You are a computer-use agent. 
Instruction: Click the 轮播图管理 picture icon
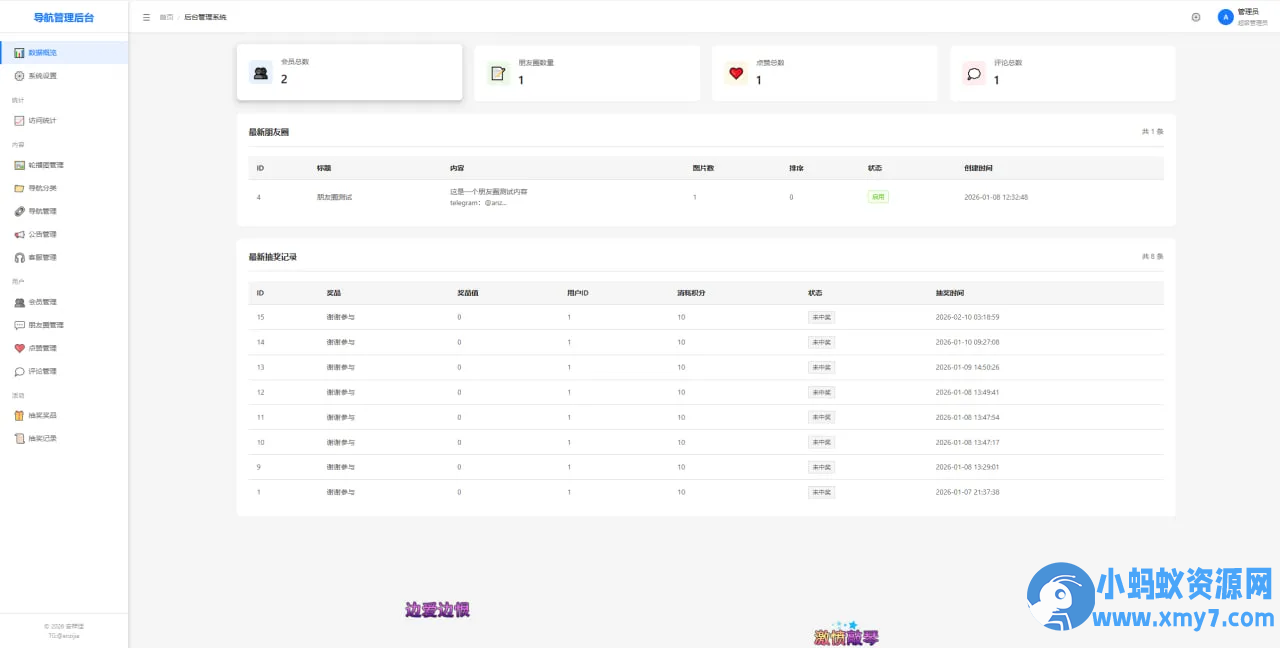[x=19, y=165]
